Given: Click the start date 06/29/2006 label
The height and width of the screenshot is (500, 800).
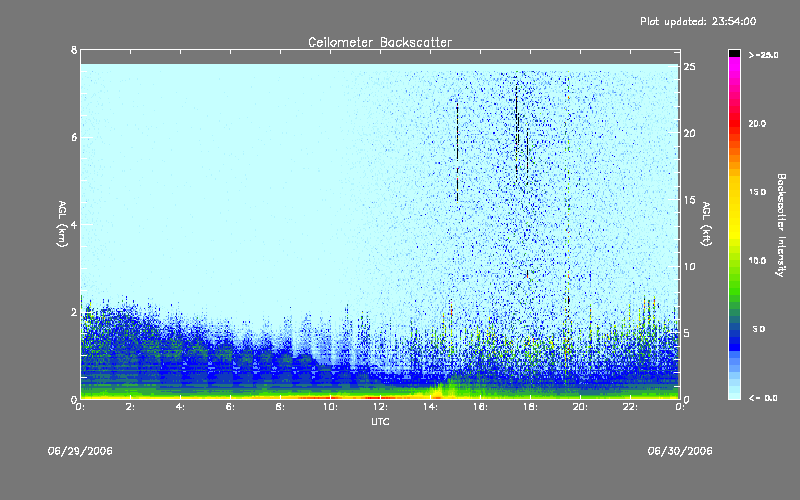Looking at the screenshot, I should click(x=80, y=451).
